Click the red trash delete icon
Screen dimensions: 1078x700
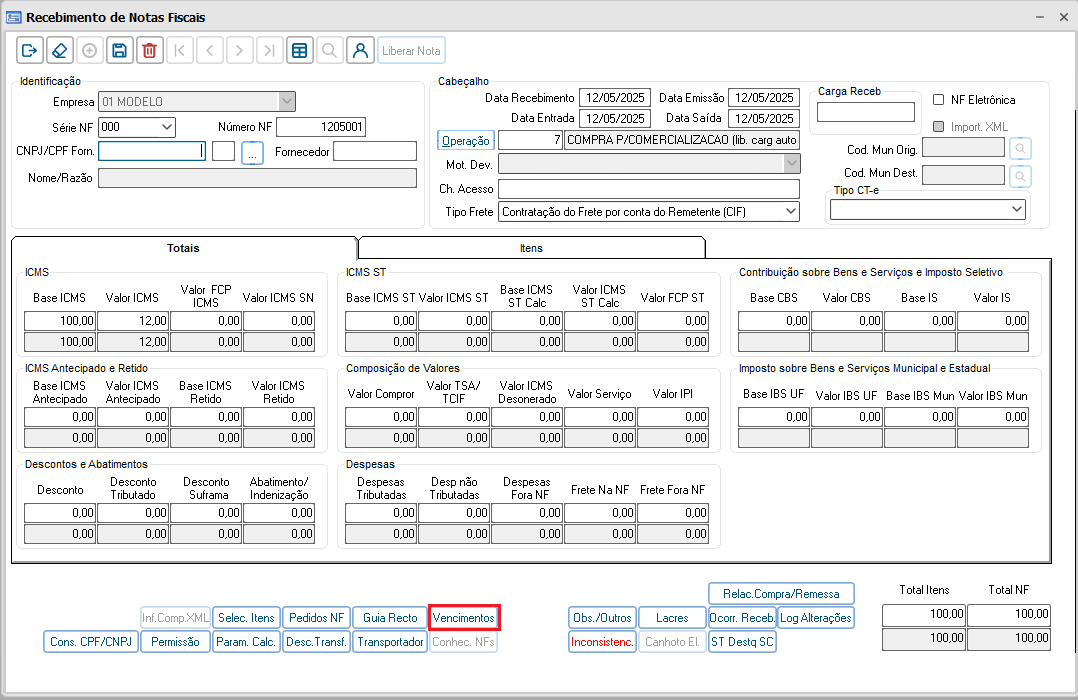(x=149, y=51)
